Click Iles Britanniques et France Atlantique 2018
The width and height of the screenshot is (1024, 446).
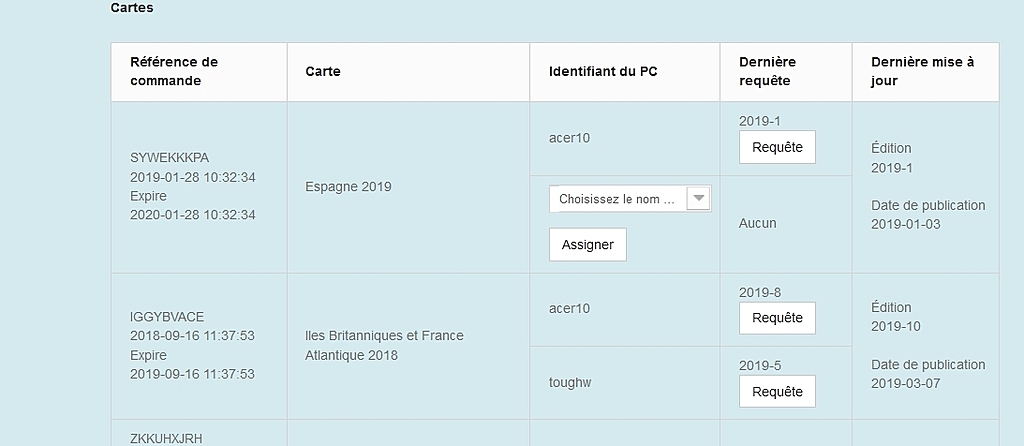[384, 345]
